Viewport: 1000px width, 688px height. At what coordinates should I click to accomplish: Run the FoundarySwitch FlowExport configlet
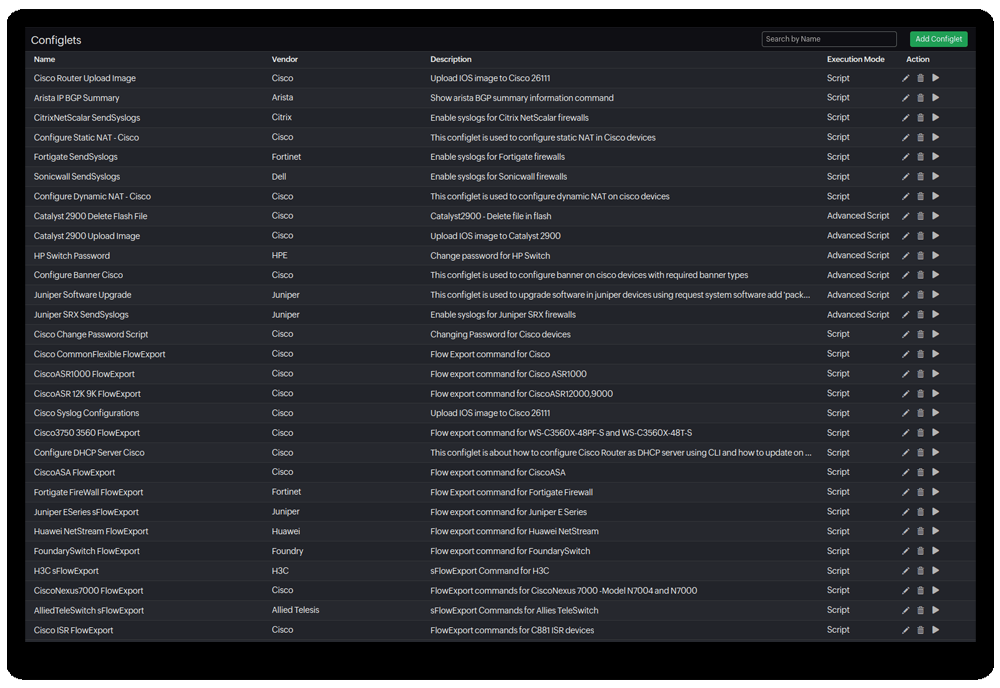936,551
